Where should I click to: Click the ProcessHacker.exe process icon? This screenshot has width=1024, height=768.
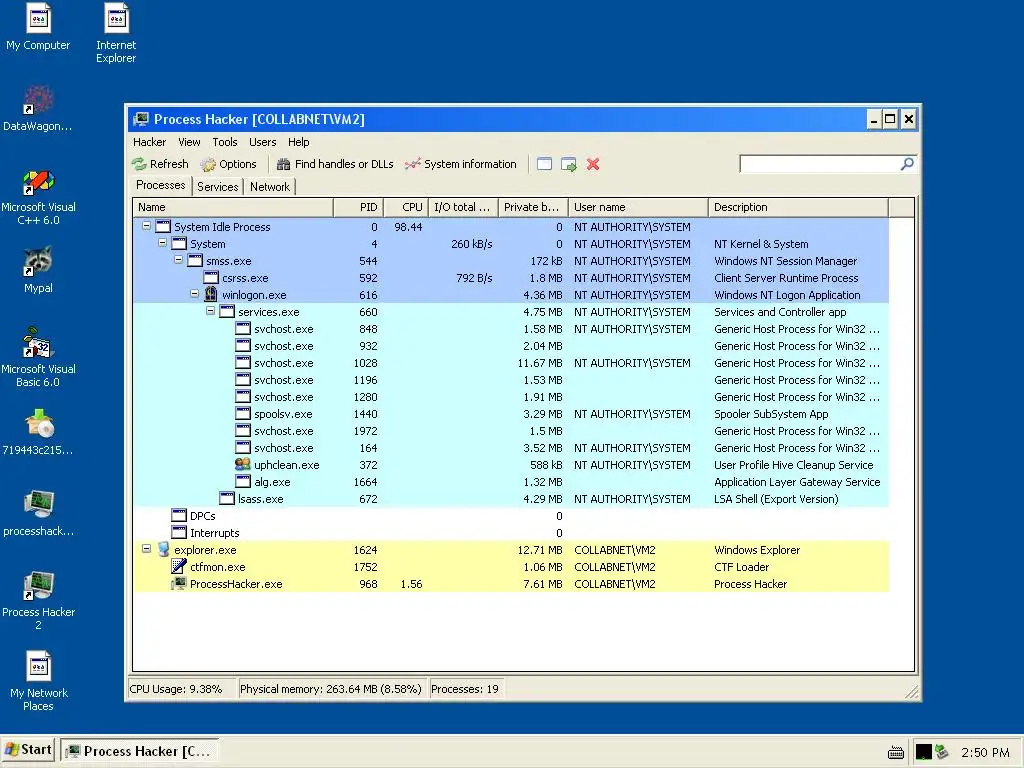178,584
